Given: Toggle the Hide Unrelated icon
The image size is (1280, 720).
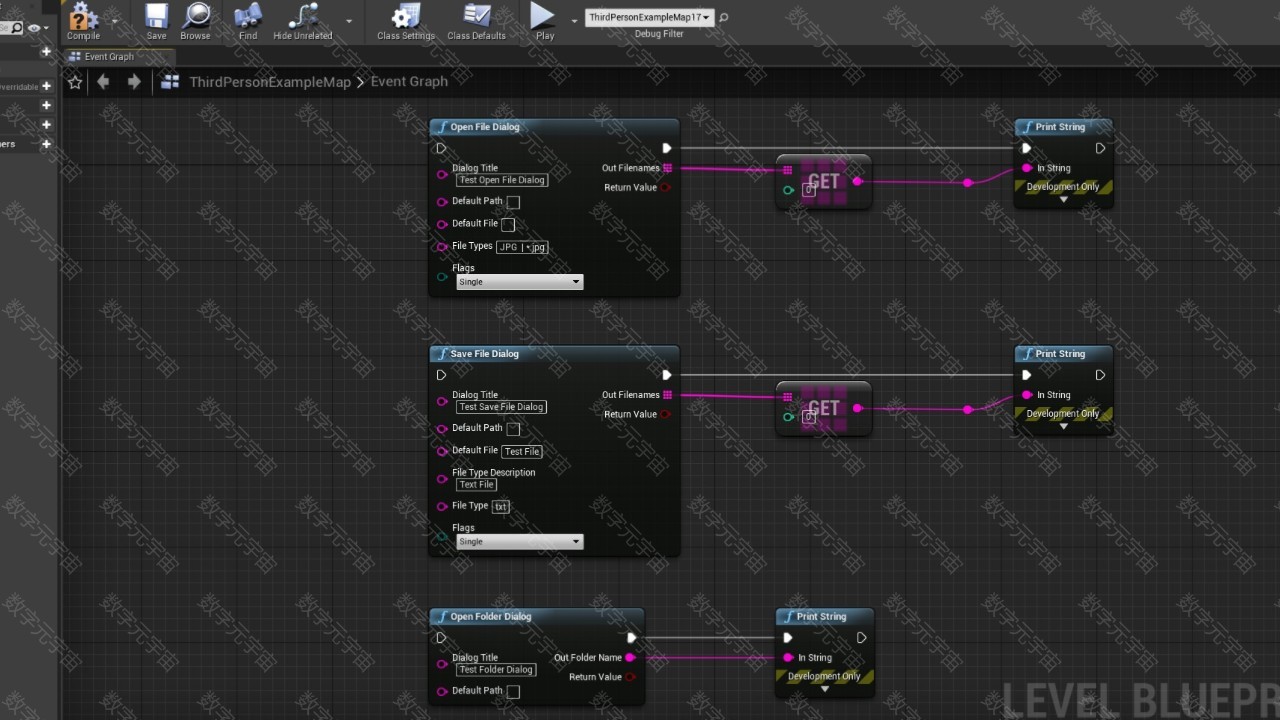Looking at the screenshot, I should click(302, 17).
